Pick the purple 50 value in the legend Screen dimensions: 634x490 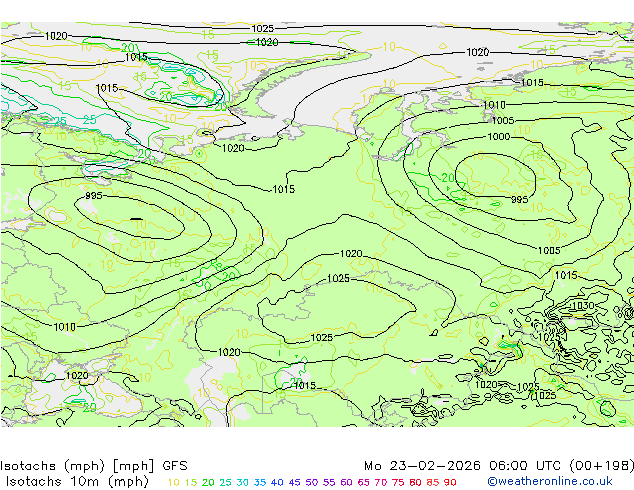coord(312,482)
